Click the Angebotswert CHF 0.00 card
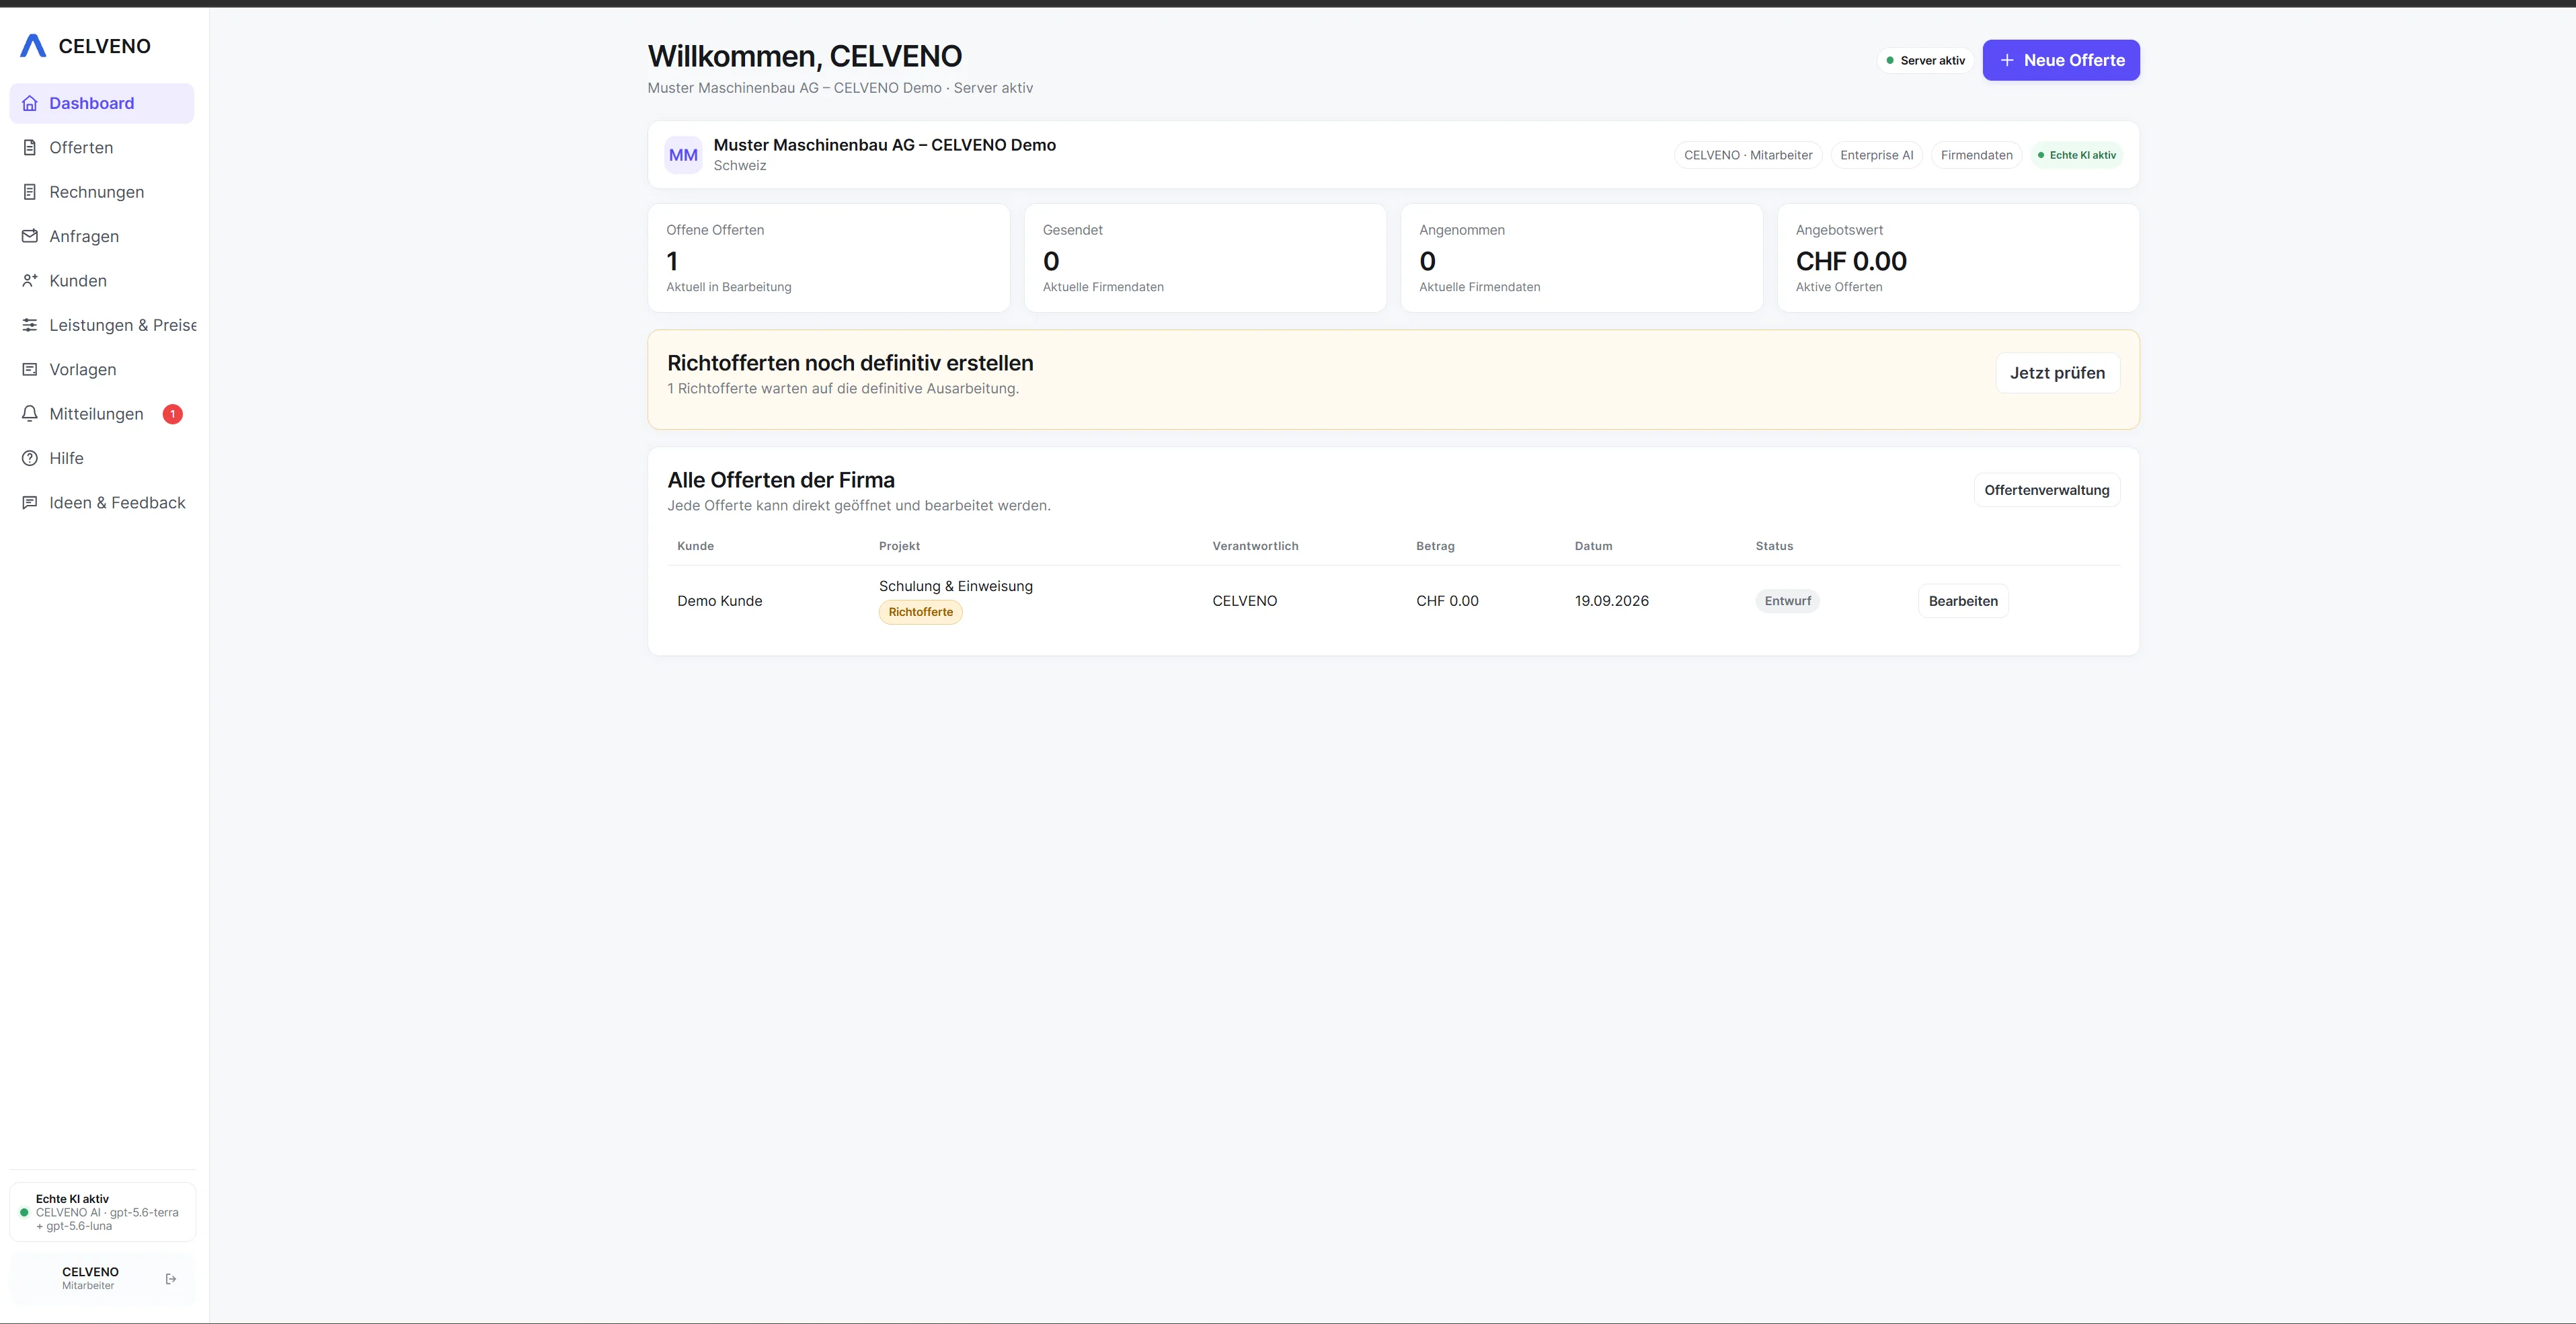Screen dimensions: 2576x1324 pos(1958,258)
